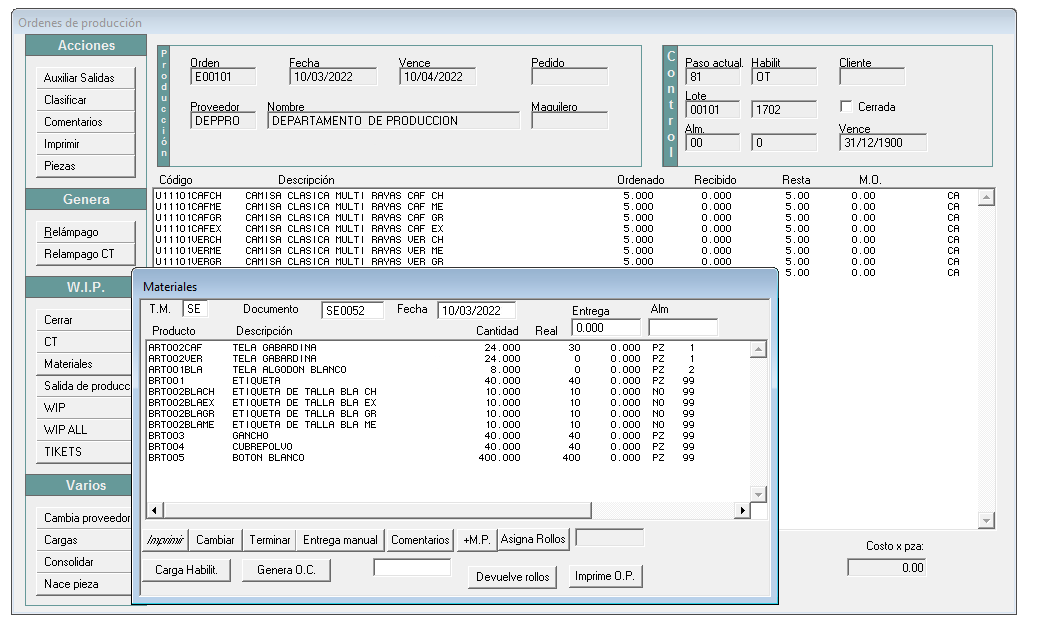Open the Piezas action
Screen dimensions: 1037x633
85,166
